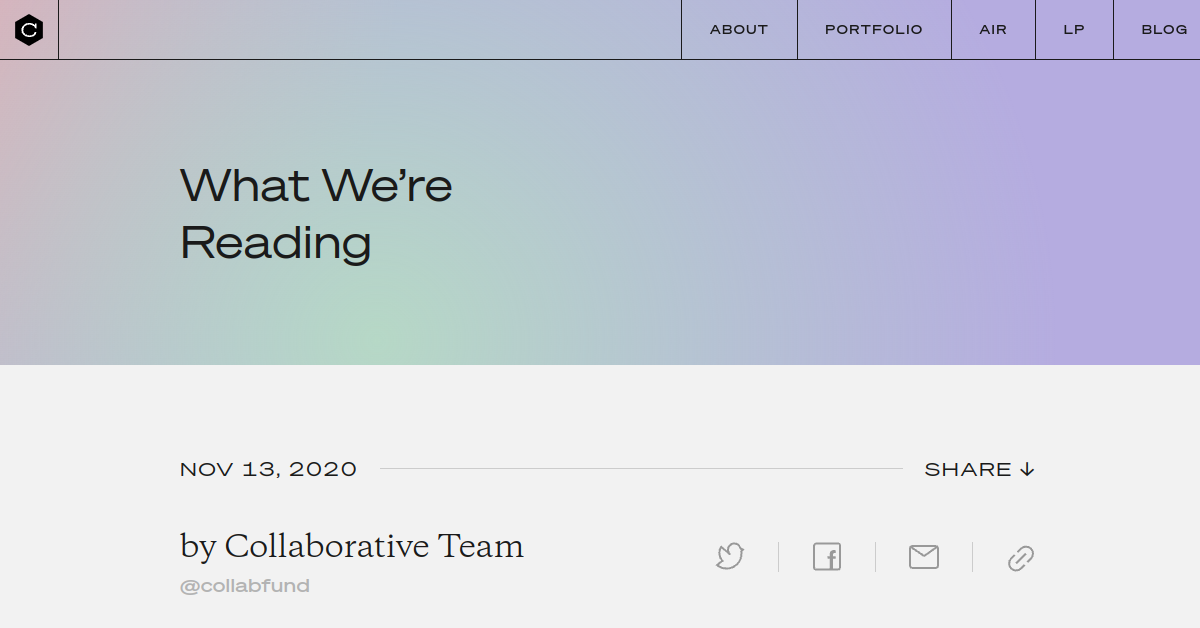Select the Facebook share square icon
The image size is (1200, 628).
click(826, 557)
